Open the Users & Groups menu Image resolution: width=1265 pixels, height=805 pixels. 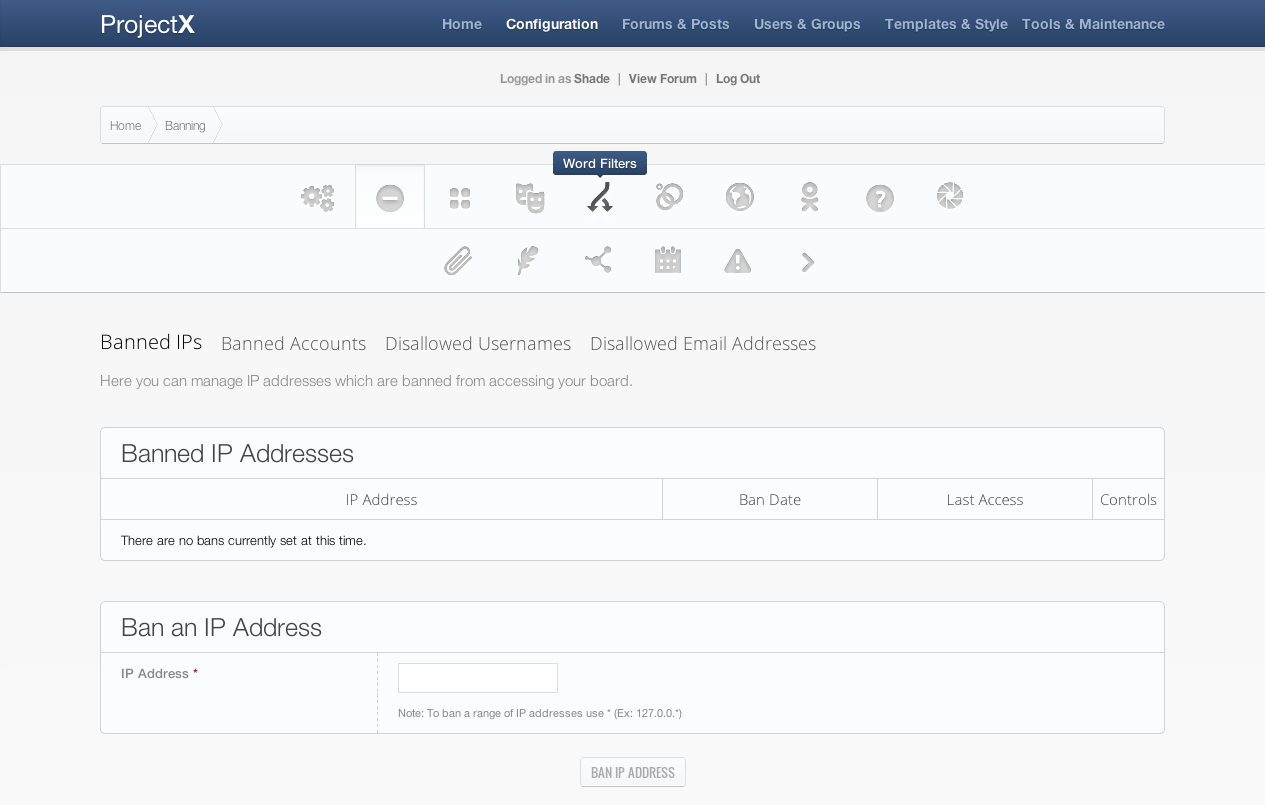807,24
